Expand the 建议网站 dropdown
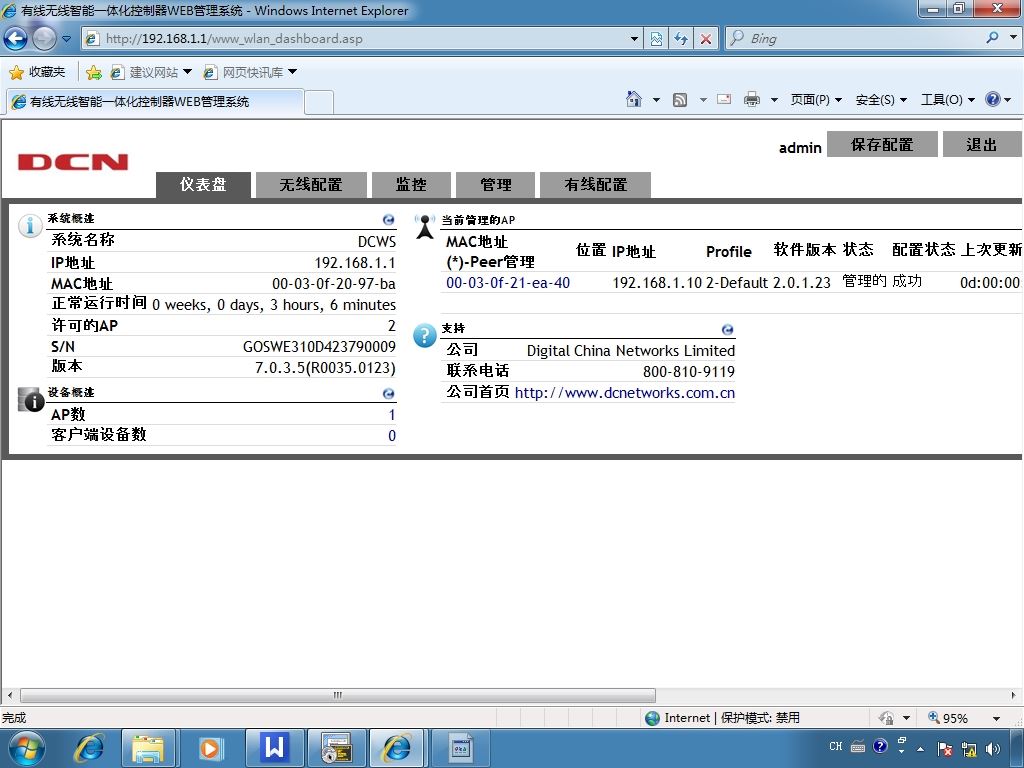The width and height of the screenshot is (1024, 768). coord(187,72)
